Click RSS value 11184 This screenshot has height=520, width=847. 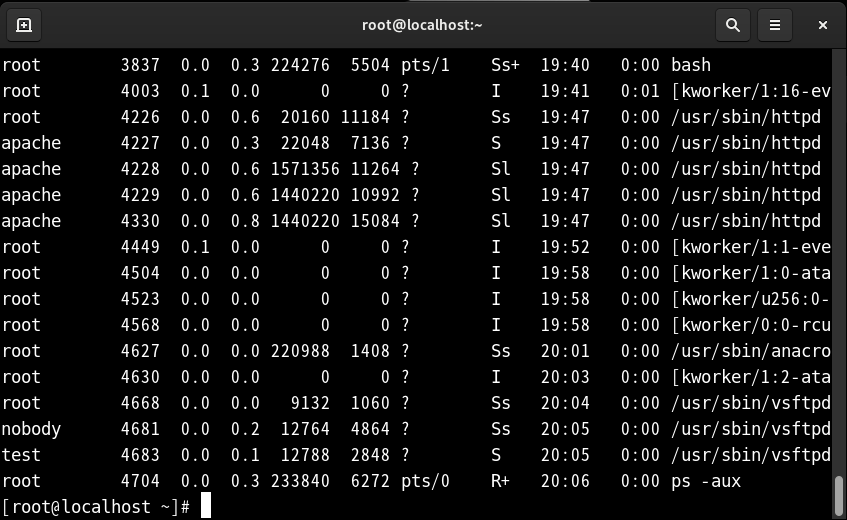[365, 117]
